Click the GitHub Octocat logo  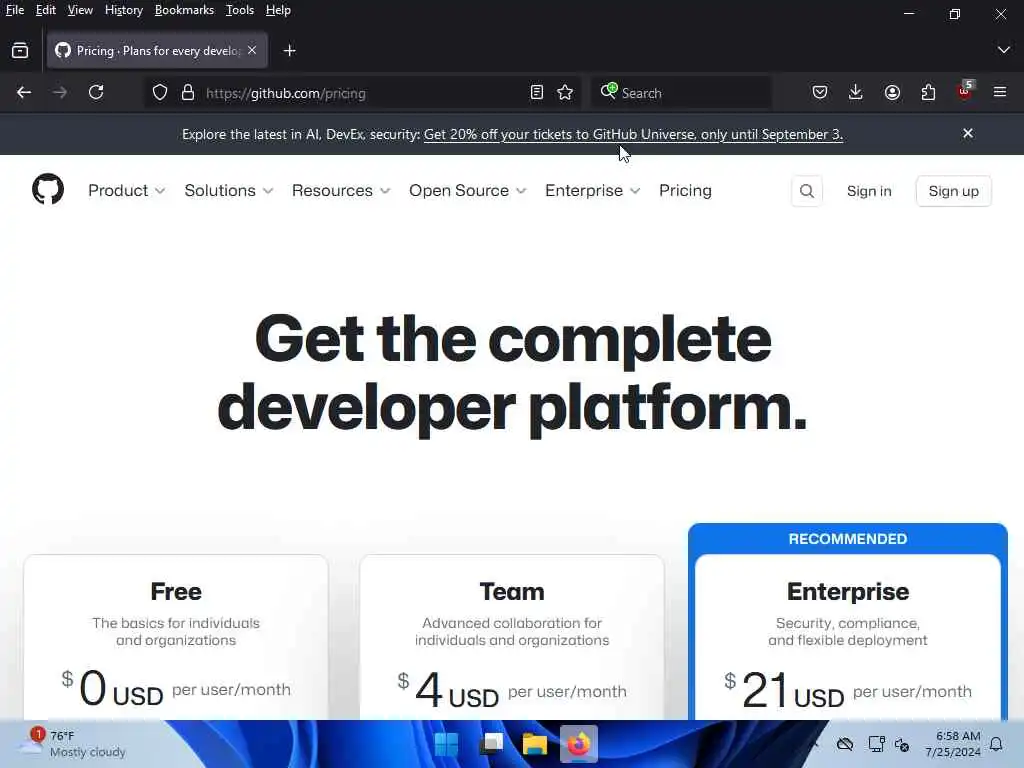pos(48,189)
